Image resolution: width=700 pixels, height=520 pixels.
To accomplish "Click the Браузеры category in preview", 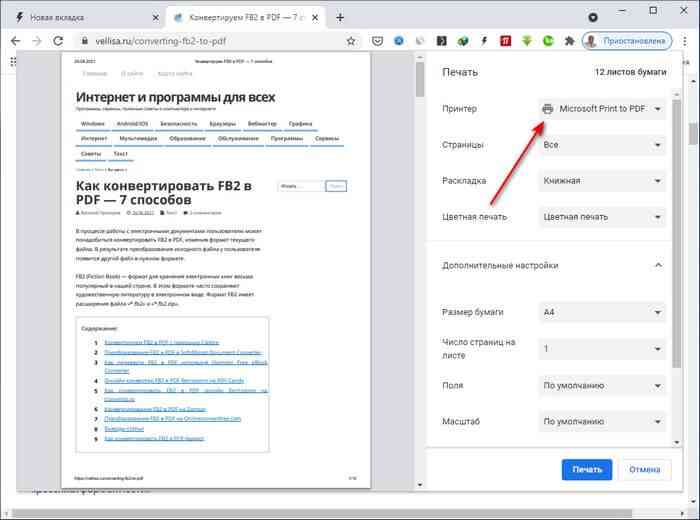I will coord(222,124).
